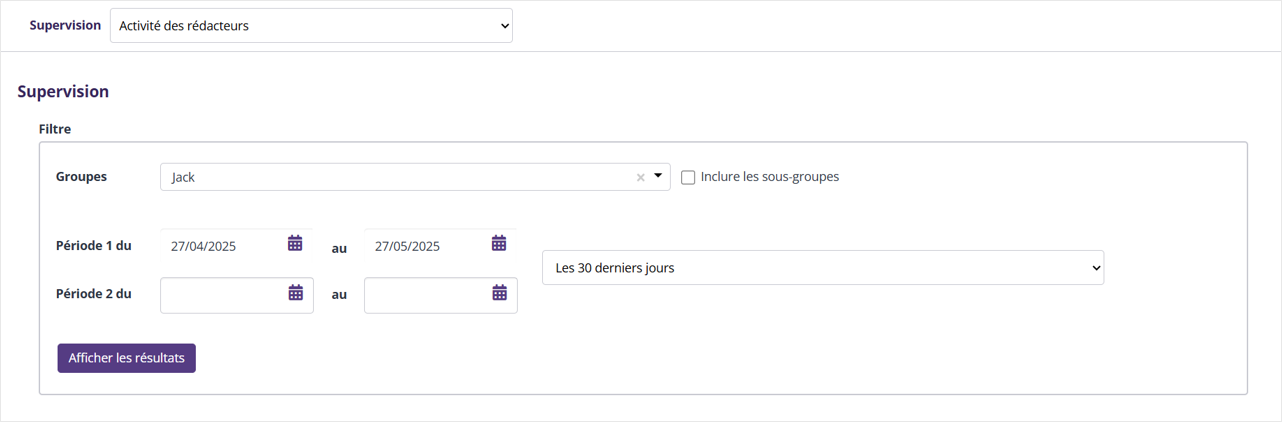Click the Période 1 end date field 27/05/2025
The height and width of the screenshot is (422, 1282).
pyautogui.click(x=426, y=246)
